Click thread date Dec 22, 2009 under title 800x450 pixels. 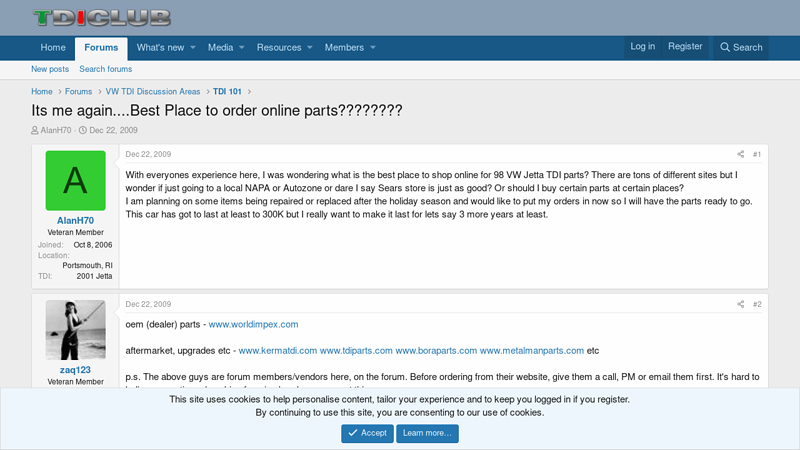(113, 130)
